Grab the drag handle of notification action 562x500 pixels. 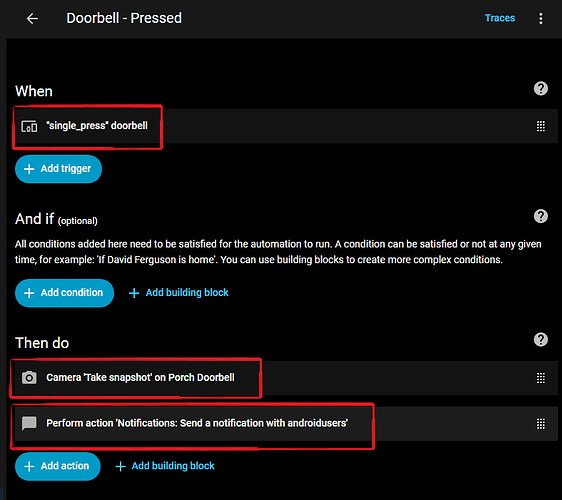[540, 424]
